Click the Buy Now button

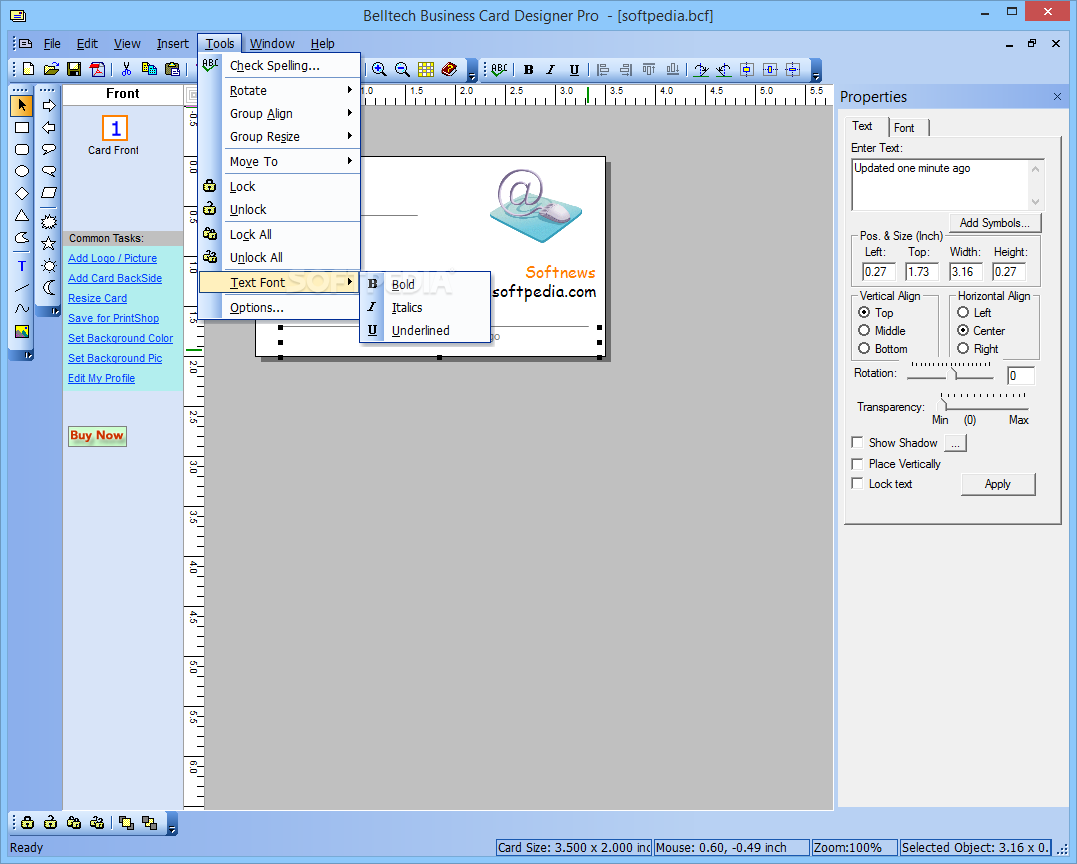(x=97, y=435)
